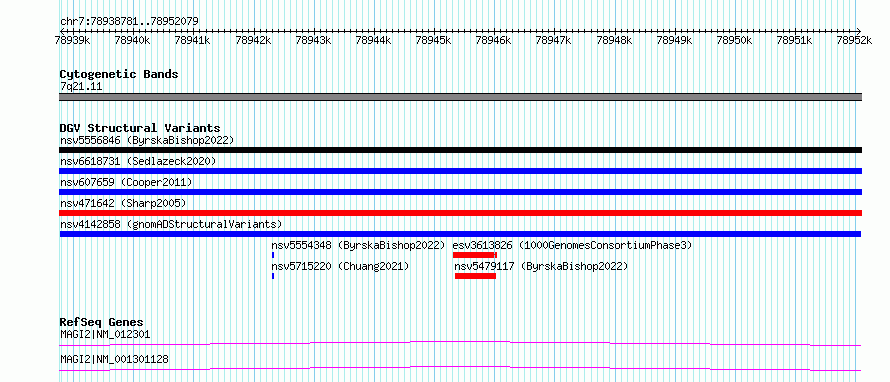
Task: Select the blue nsv607659 variant bar
Action: pos(461,192)
